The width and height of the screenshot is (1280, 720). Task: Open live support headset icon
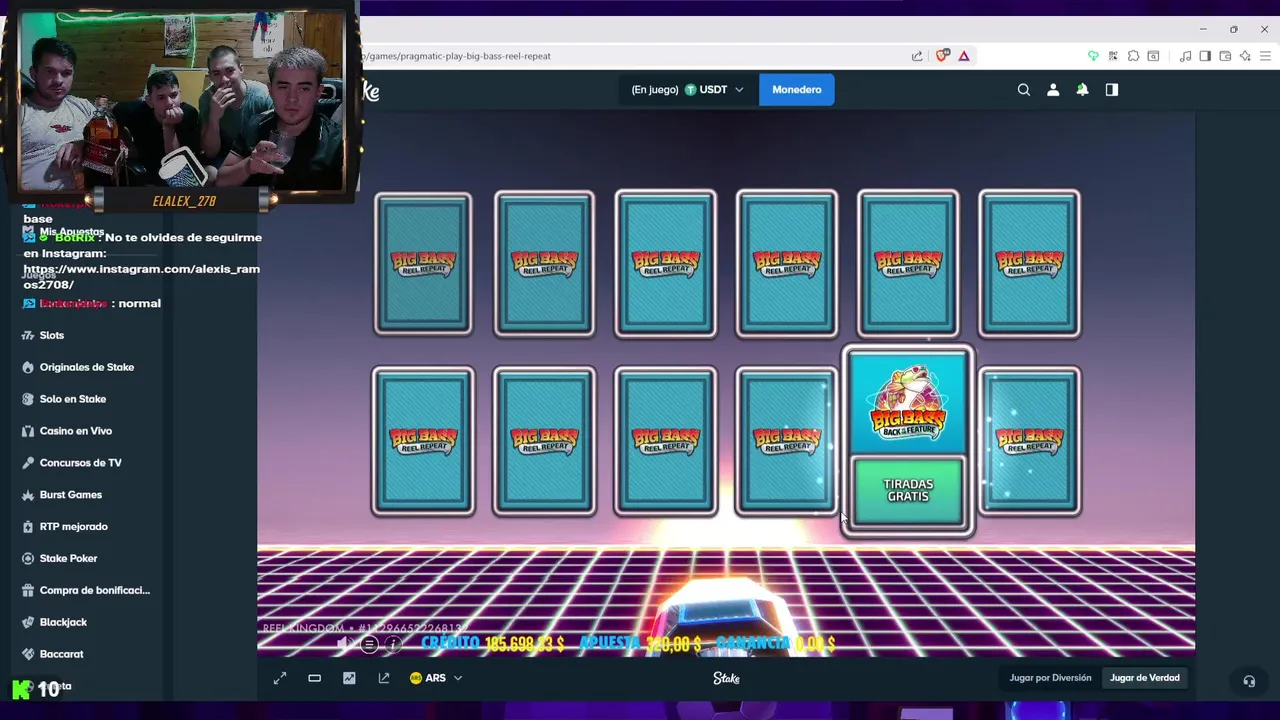(x=1249, y=681)
